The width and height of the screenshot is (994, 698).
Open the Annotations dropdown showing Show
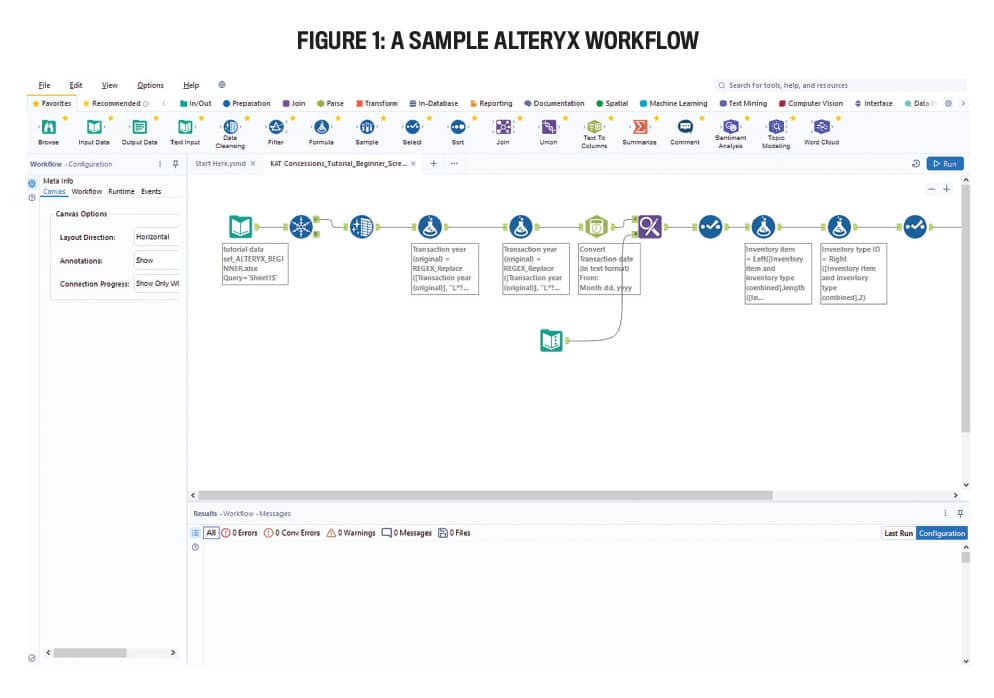click(x=157, y=260)
